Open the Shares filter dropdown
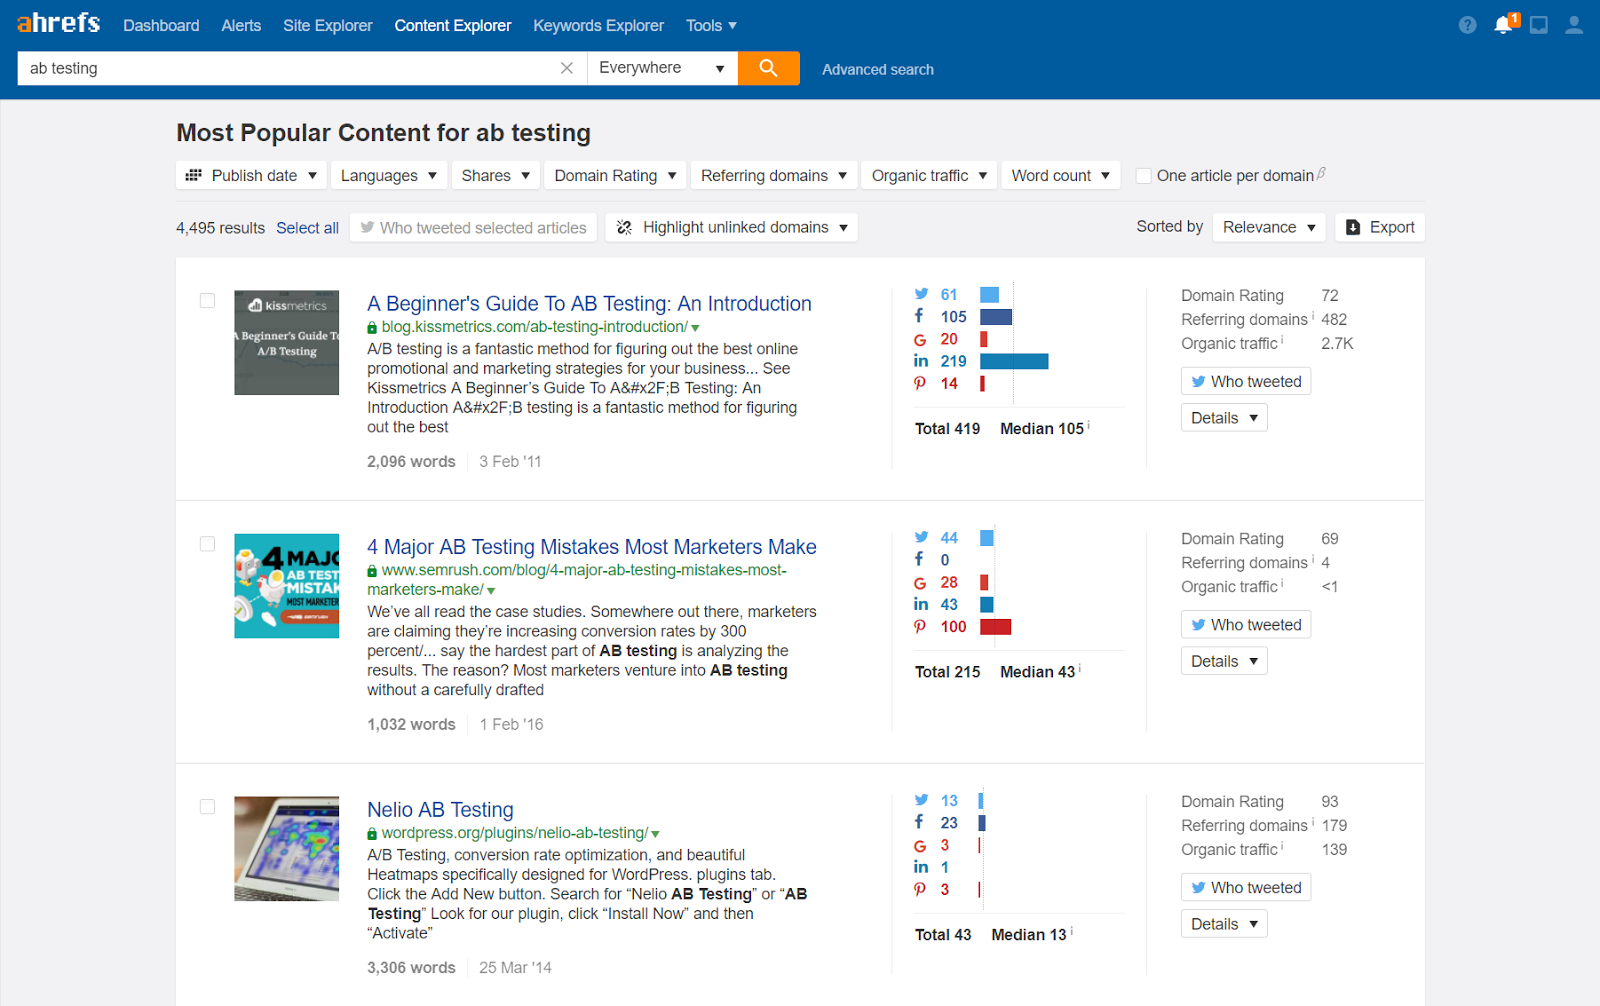Image resolution: width=1600 pixels, height=1006 pixels. coord(496,175)
